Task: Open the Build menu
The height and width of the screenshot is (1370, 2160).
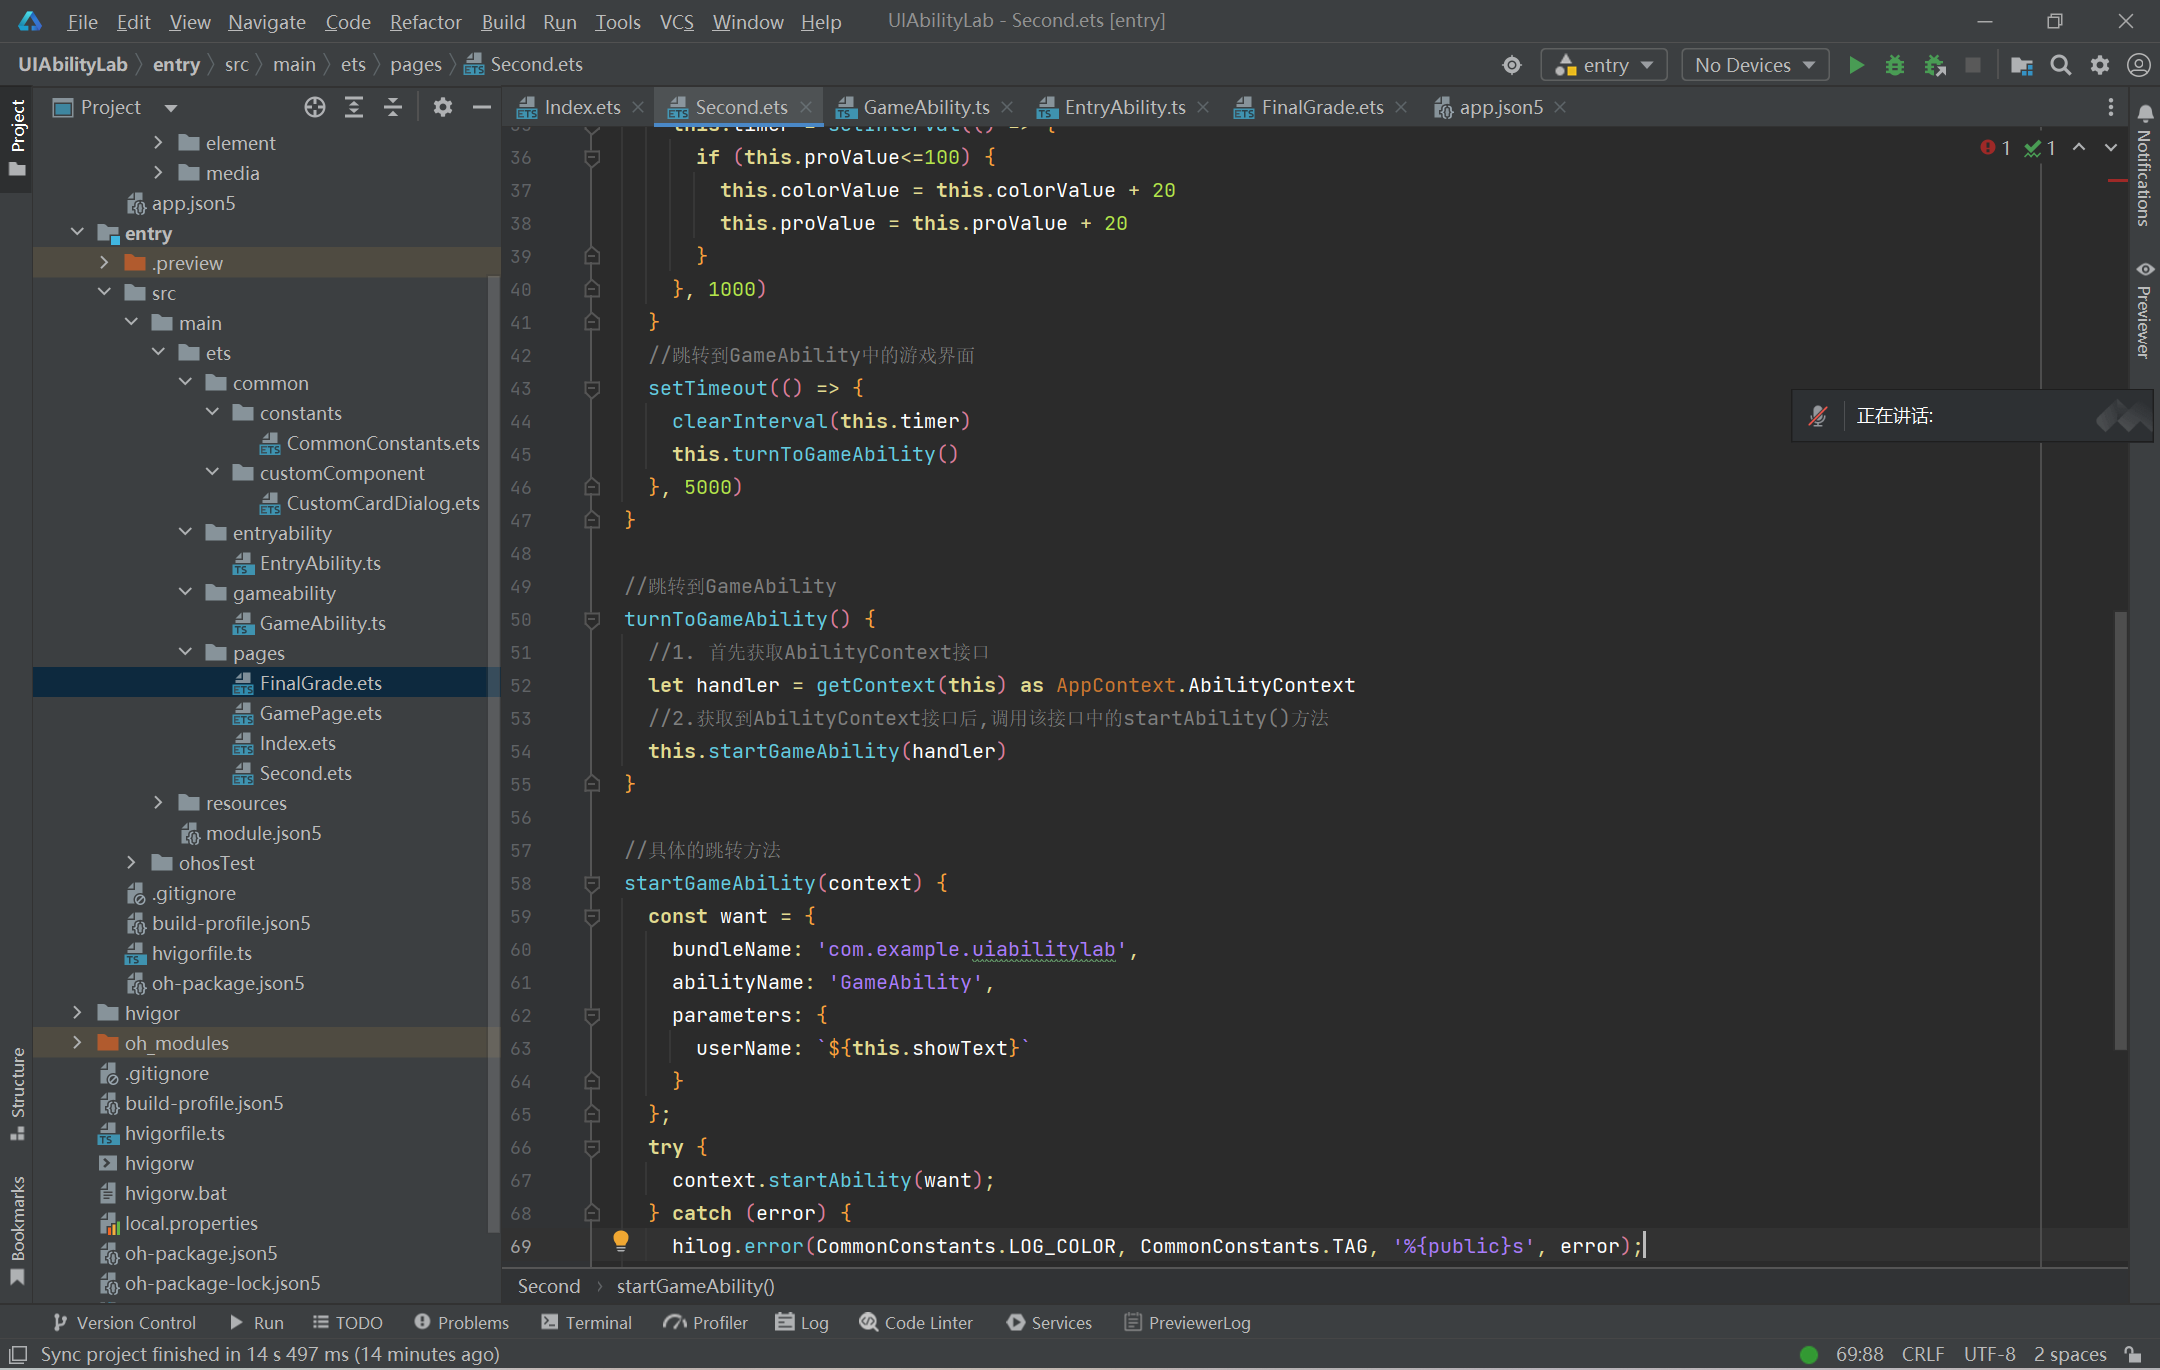Action: (503, 21)
